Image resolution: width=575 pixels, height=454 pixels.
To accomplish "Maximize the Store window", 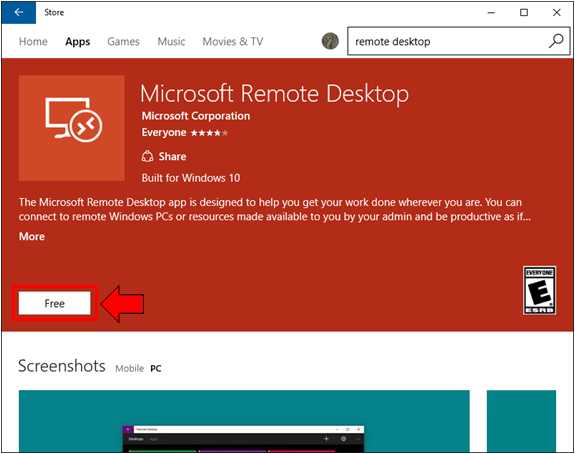I will point(524,12).
